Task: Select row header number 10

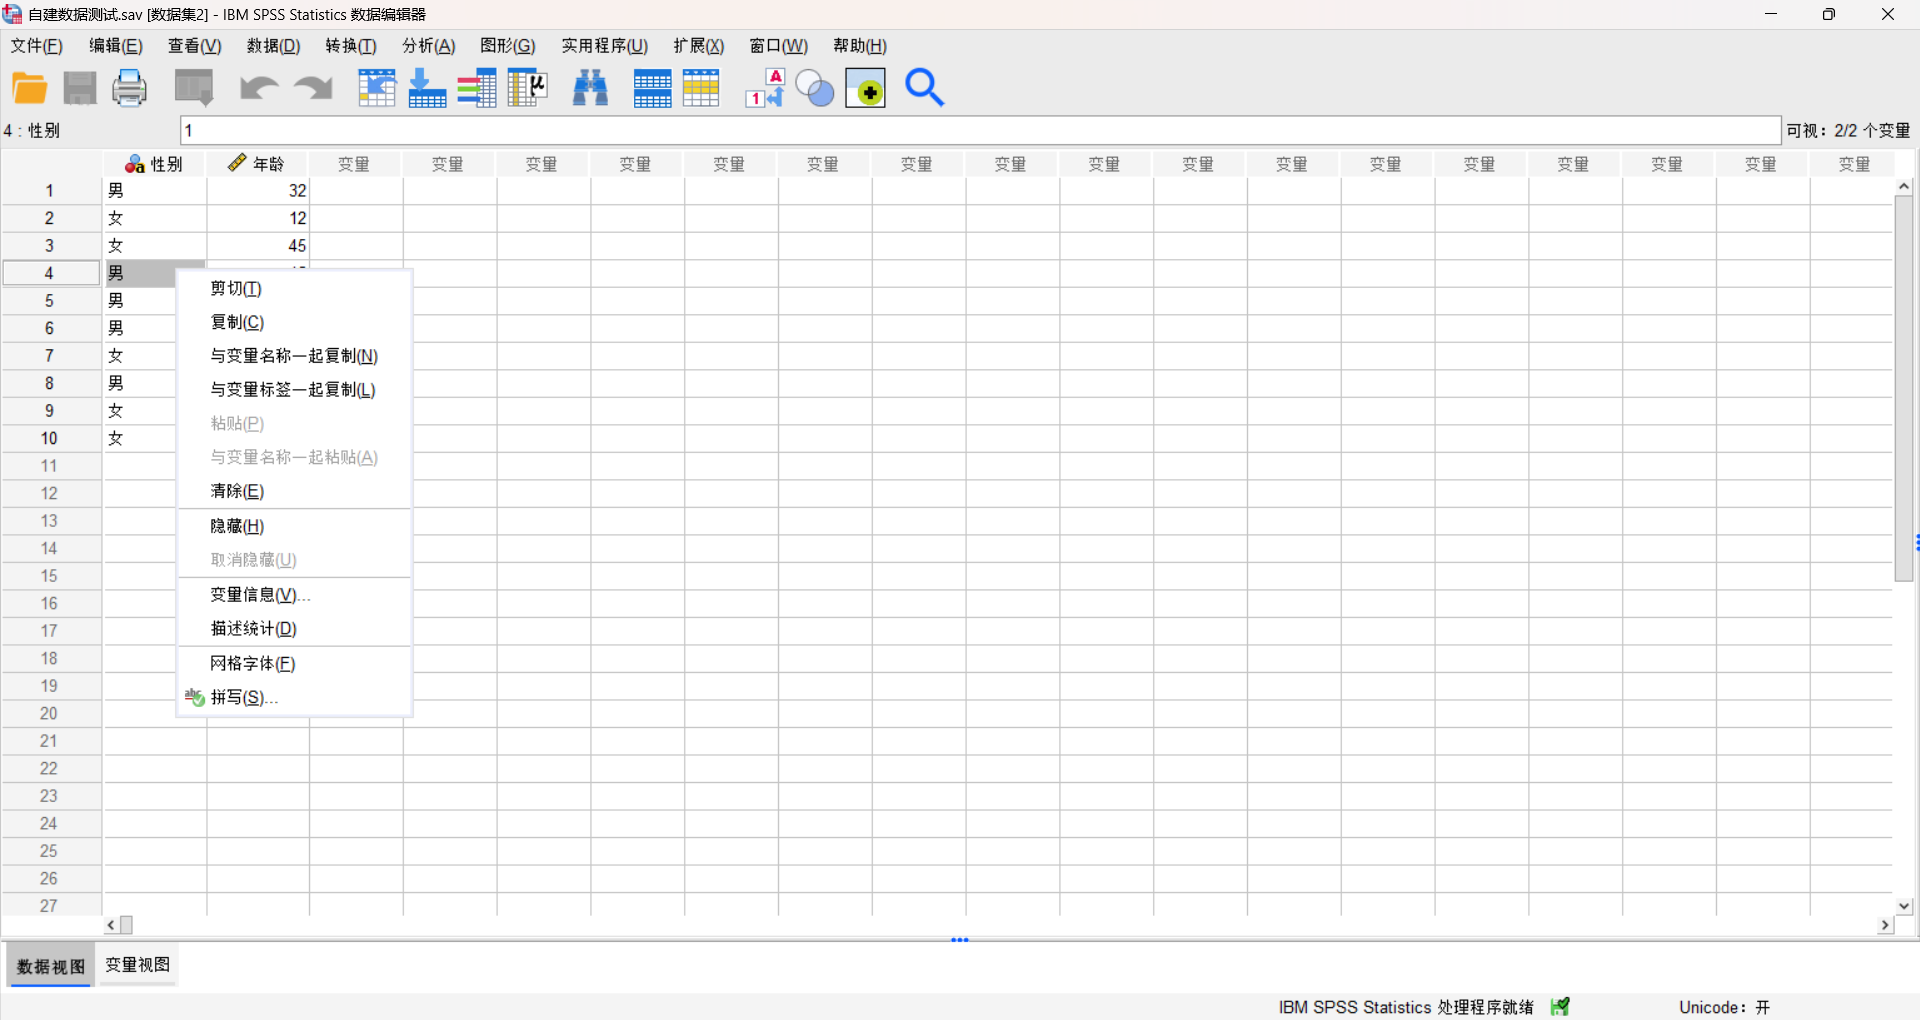Action: tap(50, 439)
